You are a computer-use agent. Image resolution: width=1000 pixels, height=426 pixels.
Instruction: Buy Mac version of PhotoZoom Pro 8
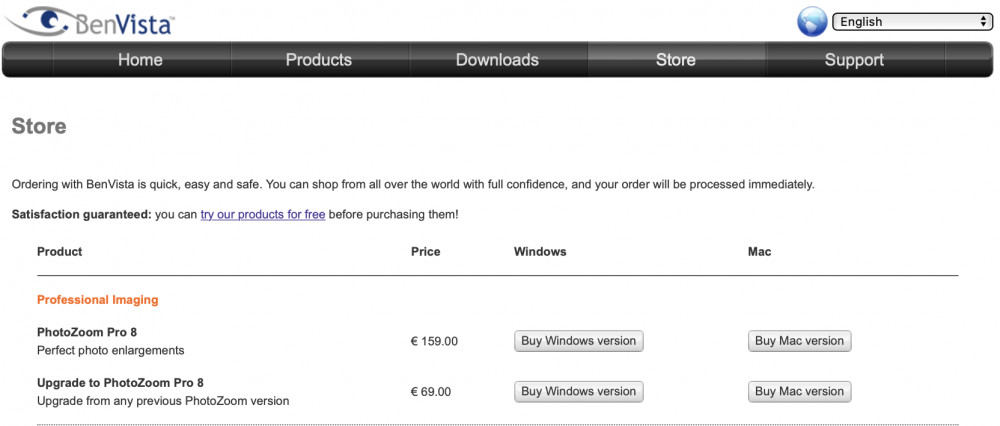point(799,341)
